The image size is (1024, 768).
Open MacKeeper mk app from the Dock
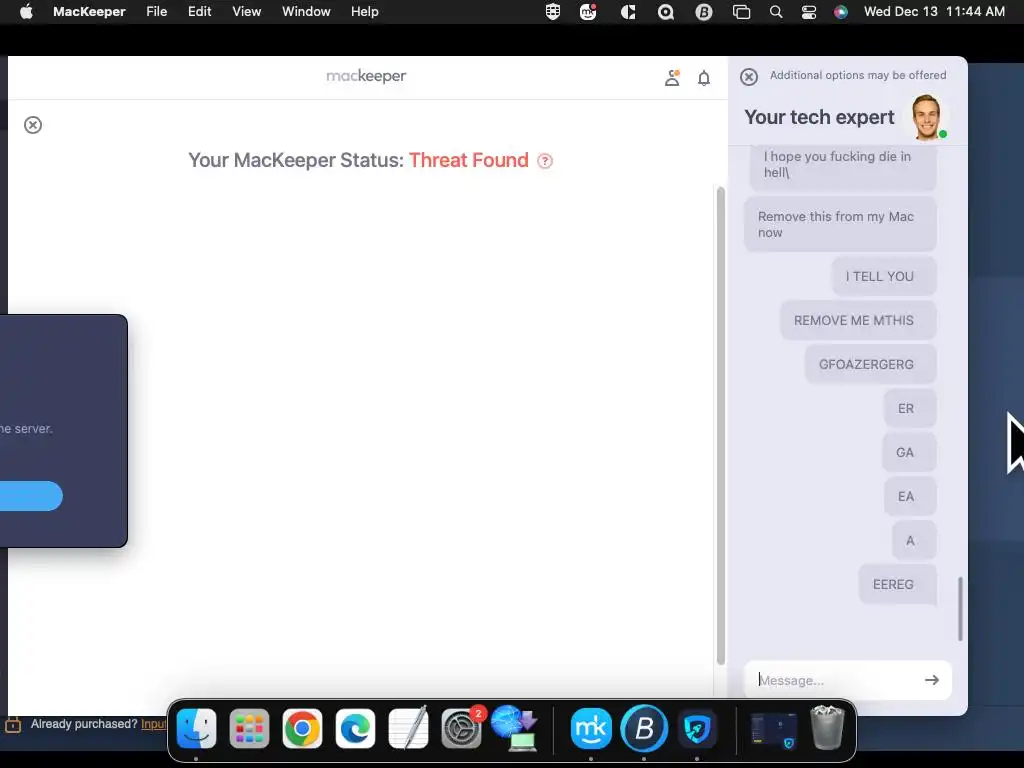(x=591, y=728)
